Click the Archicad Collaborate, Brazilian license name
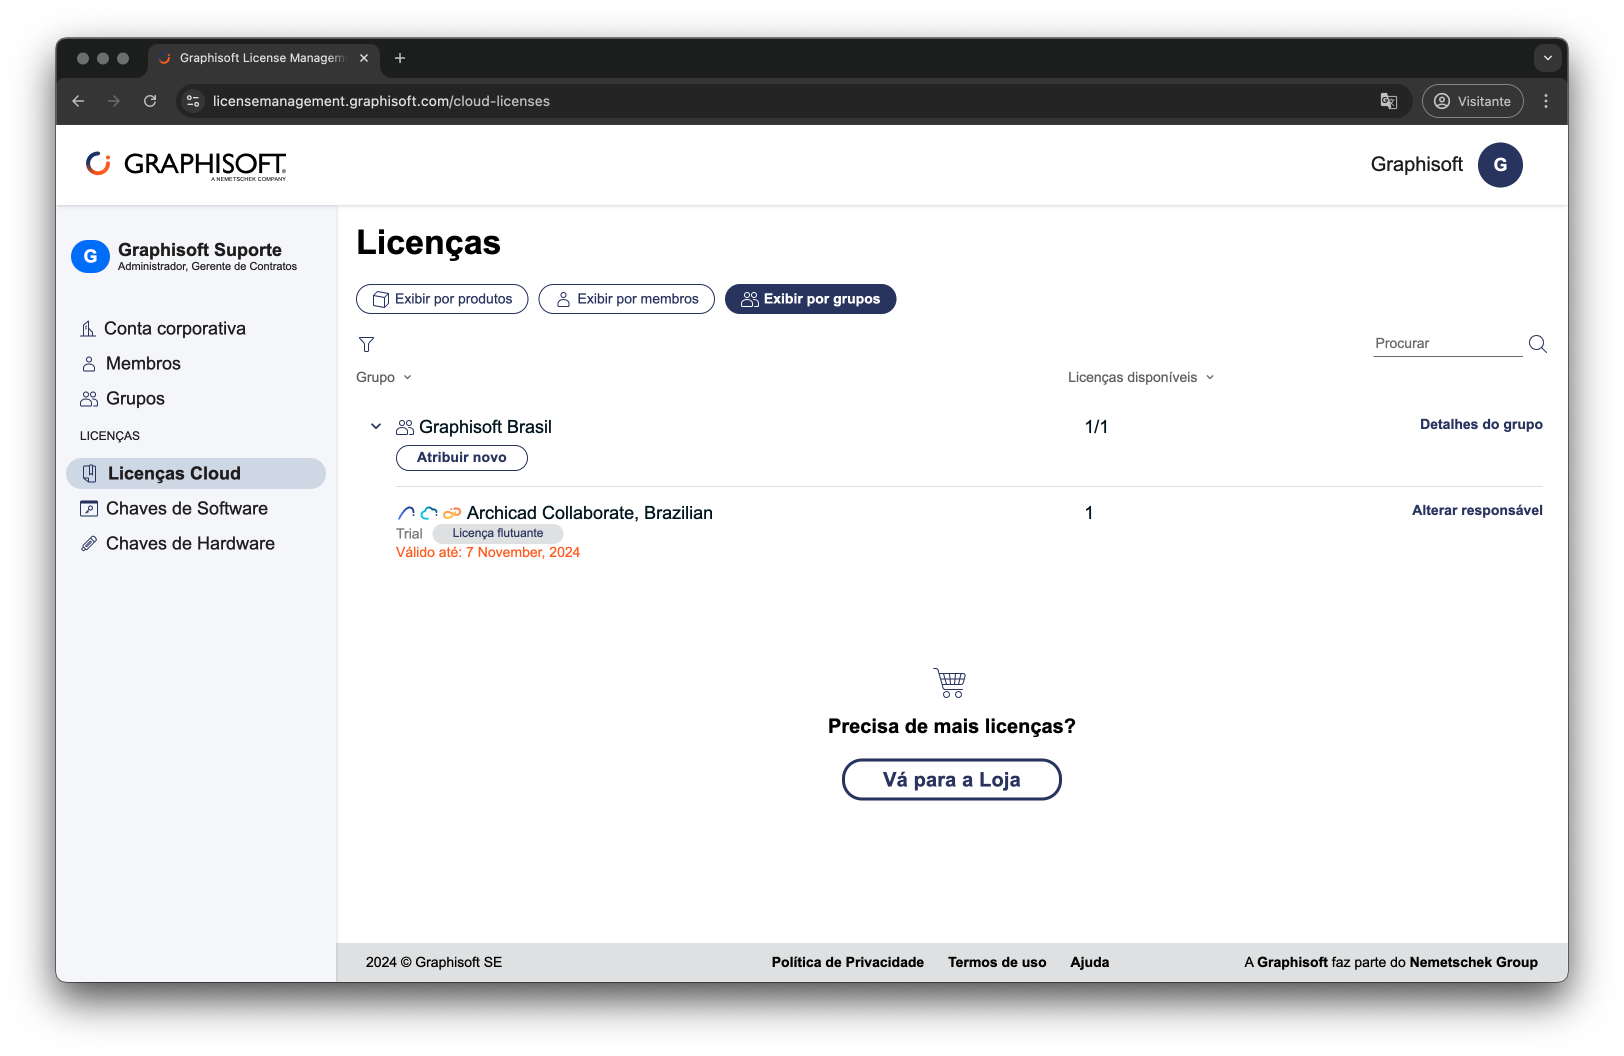 [590, 513]
